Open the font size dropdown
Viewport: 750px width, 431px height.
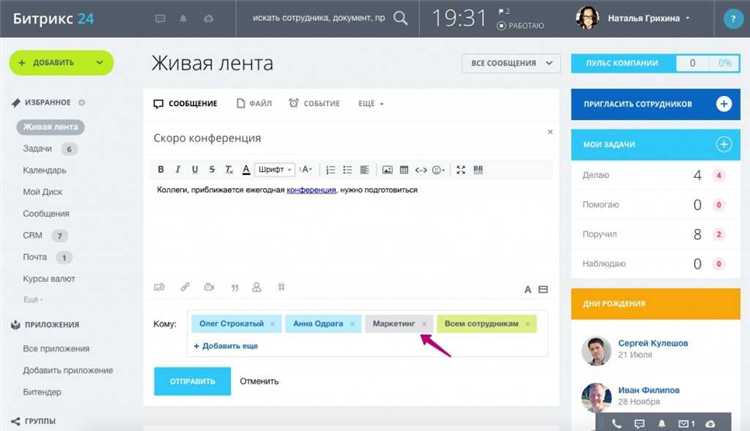[306, 169]
